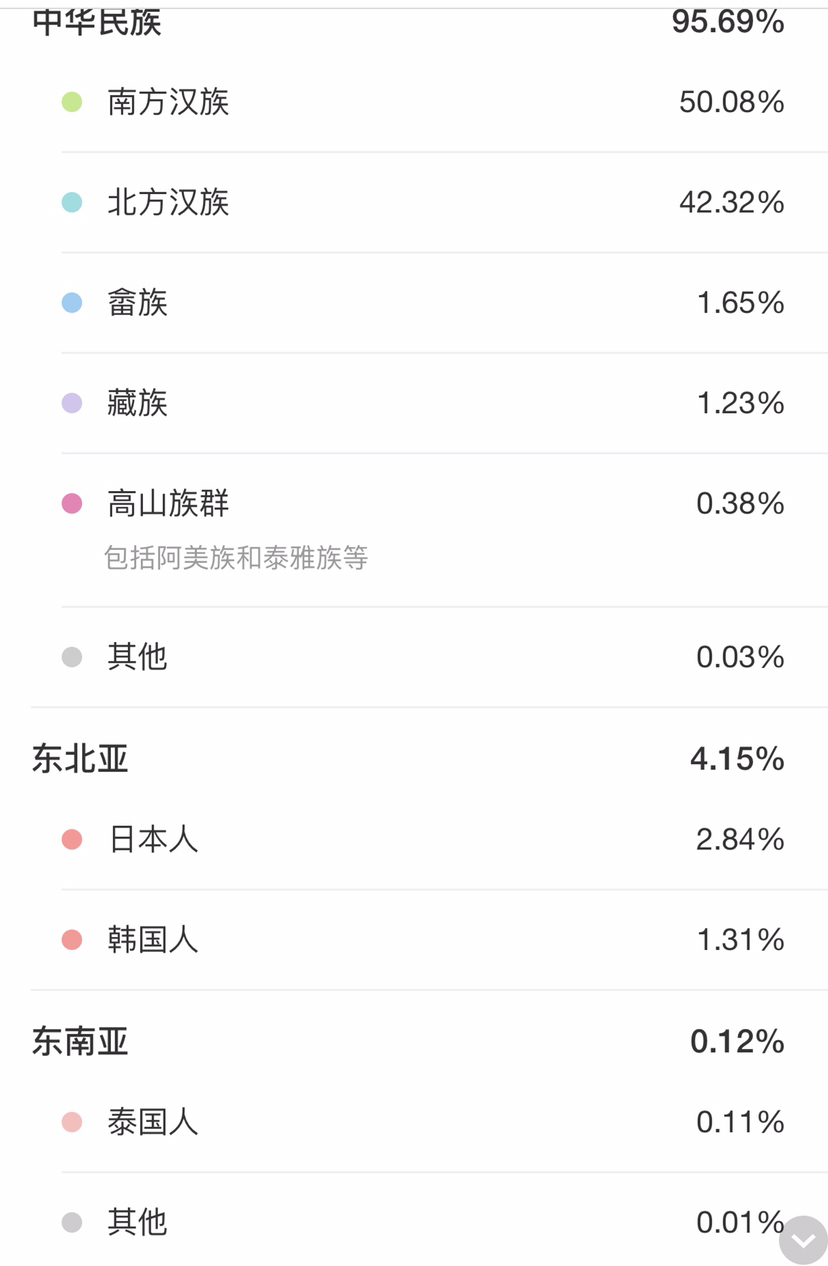Tap the salmon dot beside 日本人
This screenshot has width=828, height=1266.
point(72,839)
